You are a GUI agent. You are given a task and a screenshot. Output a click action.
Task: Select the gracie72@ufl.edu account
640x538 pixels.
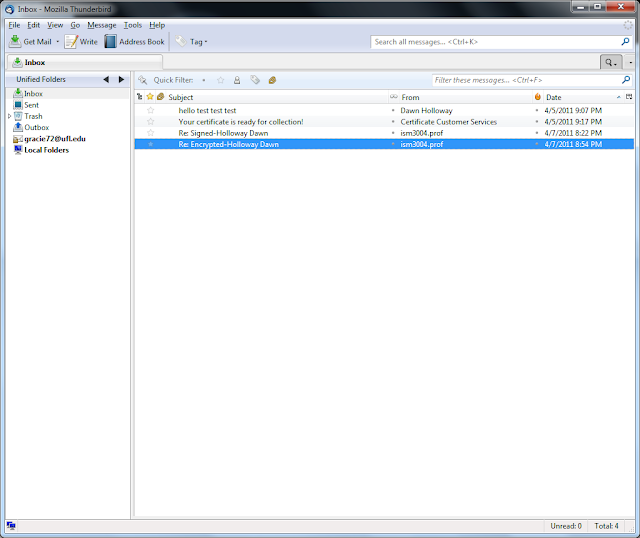(x=55, y=139)
